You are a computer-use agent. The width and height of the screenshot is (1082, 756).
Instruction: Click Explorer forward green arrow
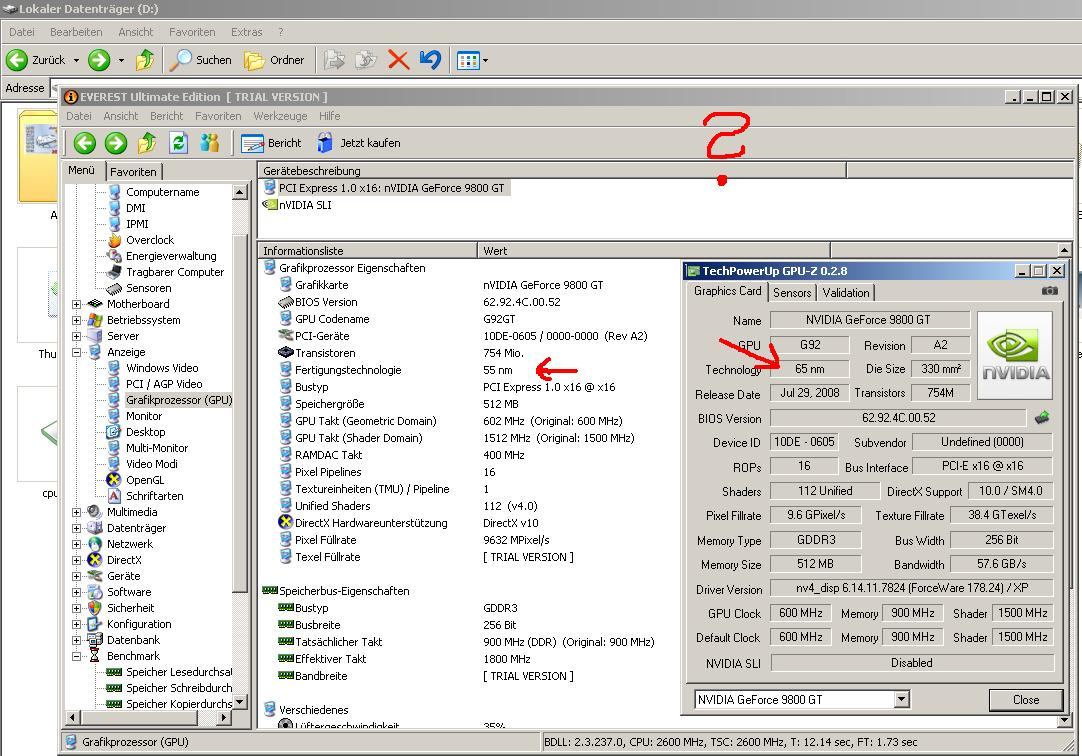click(x=99, y=60)
